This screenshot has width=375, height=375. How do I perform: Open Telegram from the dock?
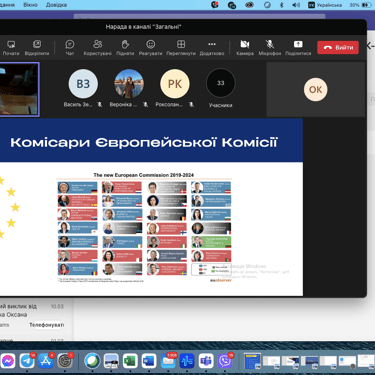click(27, 361)
